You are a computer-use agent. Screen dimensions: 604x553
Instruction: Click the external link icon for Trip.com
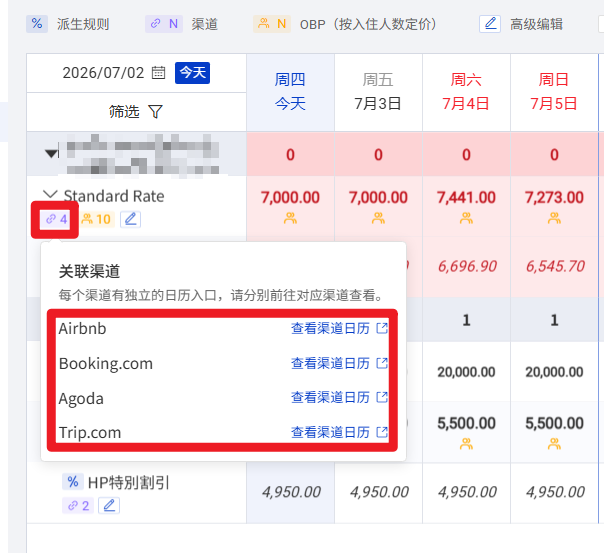click(x=382, y=432)
